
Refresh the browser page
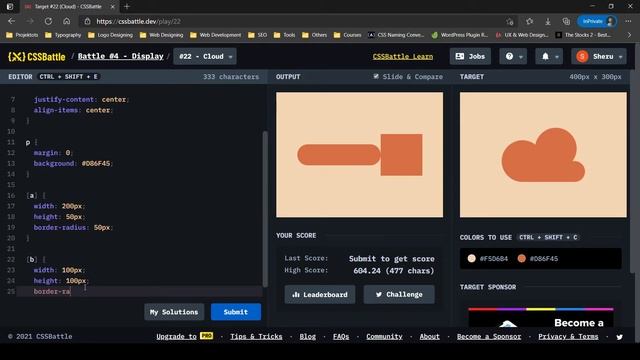[48, 21]
